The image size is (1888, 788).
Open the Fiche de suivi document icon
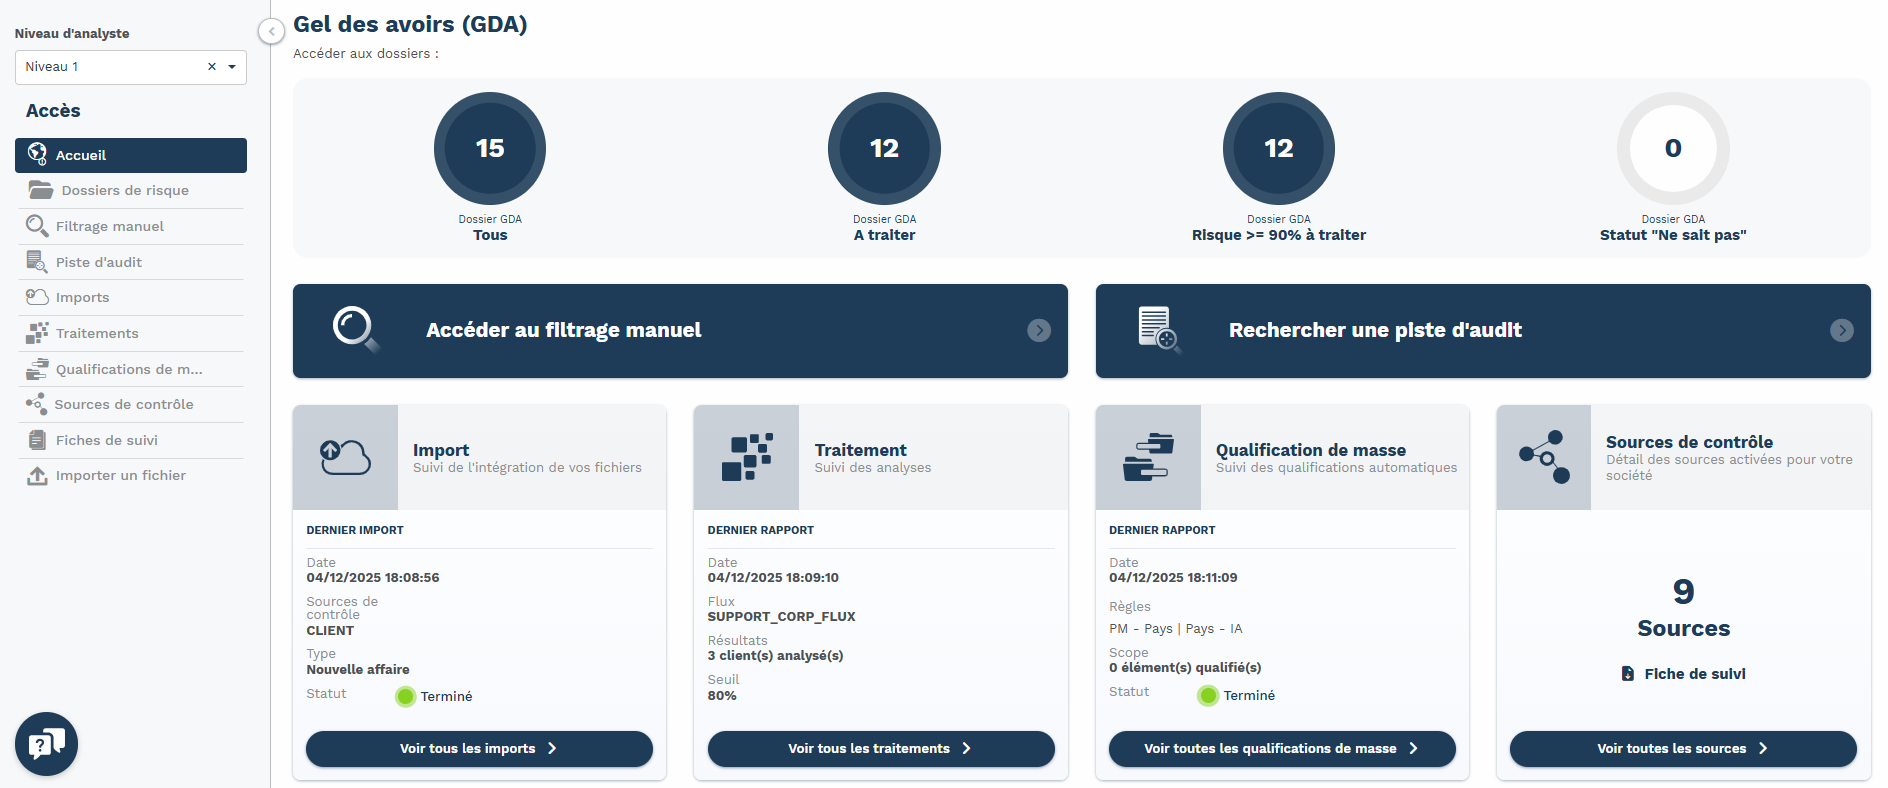pos(1628,674)
